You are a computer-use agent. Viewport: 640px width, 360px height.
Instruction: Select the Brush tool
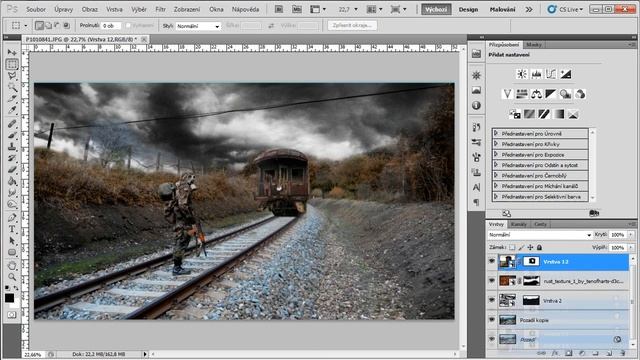12,136
